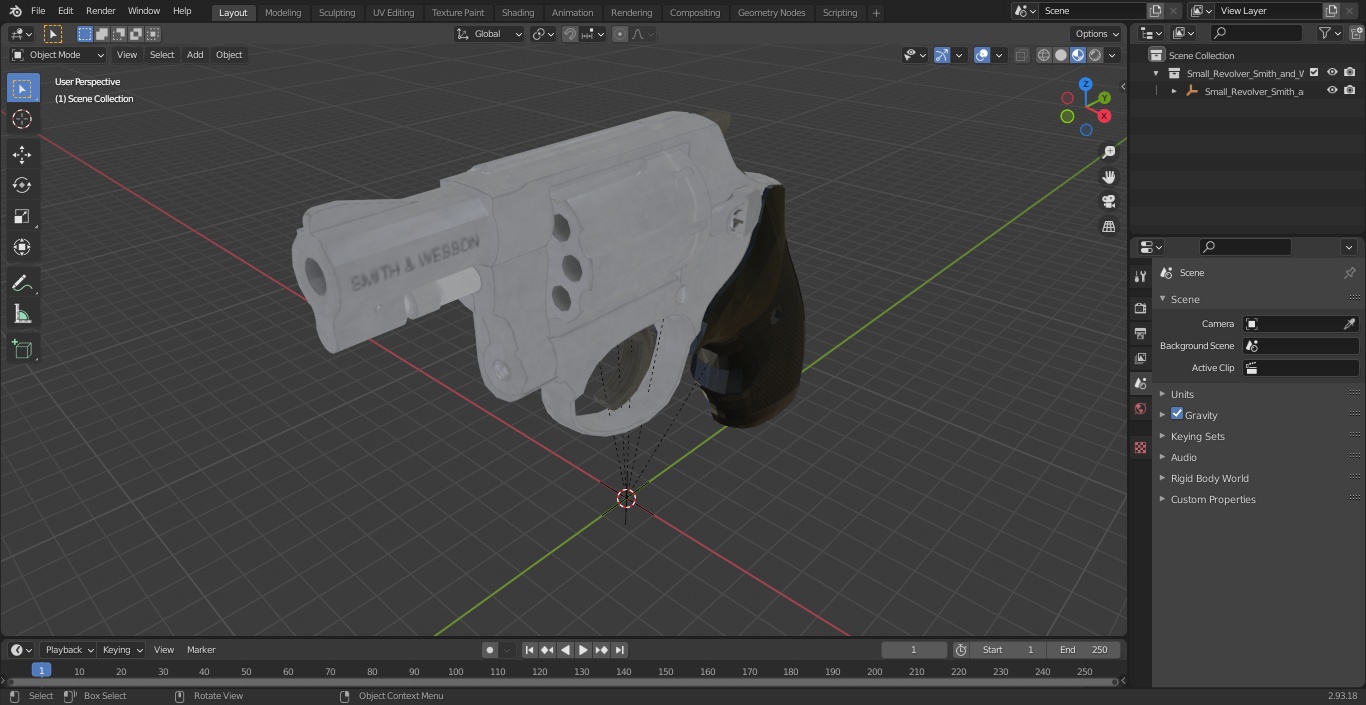Open the Output properties tab
Image resolution: width=1366 pixels, height=705 pixels.
click(x=1140, y=333)
